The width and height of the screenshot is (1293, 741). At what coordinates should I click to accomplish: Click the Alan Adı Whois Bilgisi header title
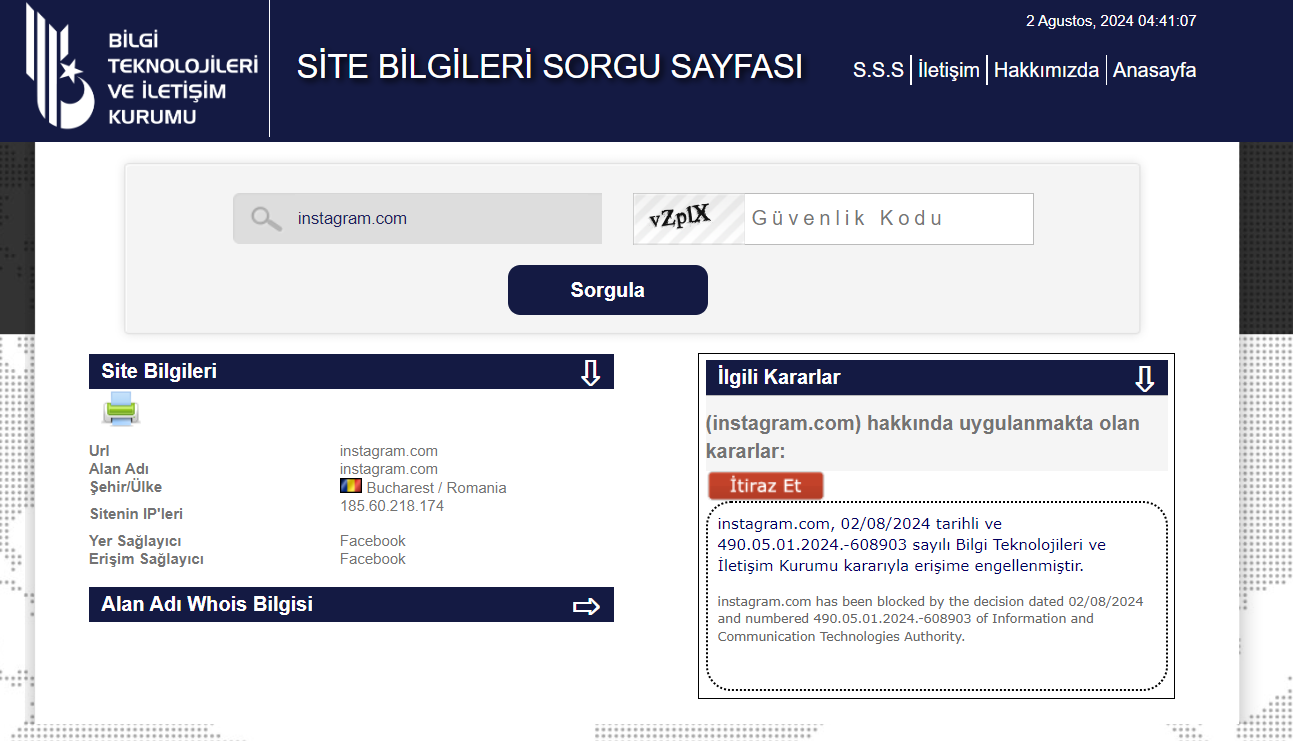(207, 604)
